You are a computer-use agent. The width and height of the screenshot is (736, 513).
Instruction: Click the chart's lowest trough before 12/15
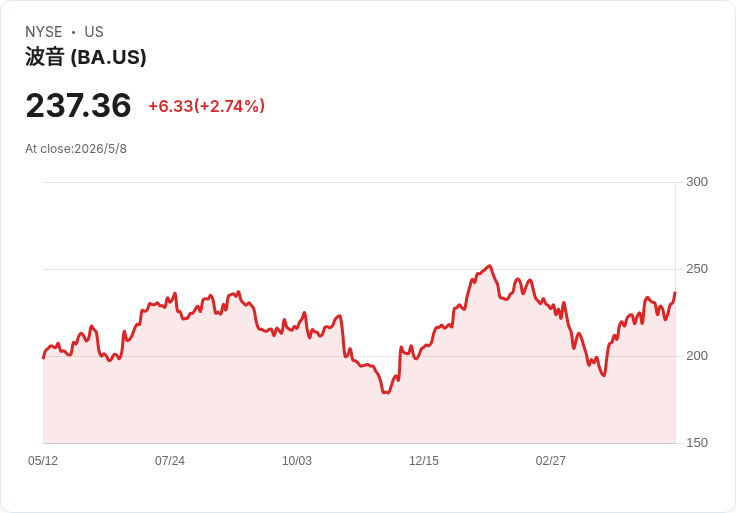click(x=386, y=392)
